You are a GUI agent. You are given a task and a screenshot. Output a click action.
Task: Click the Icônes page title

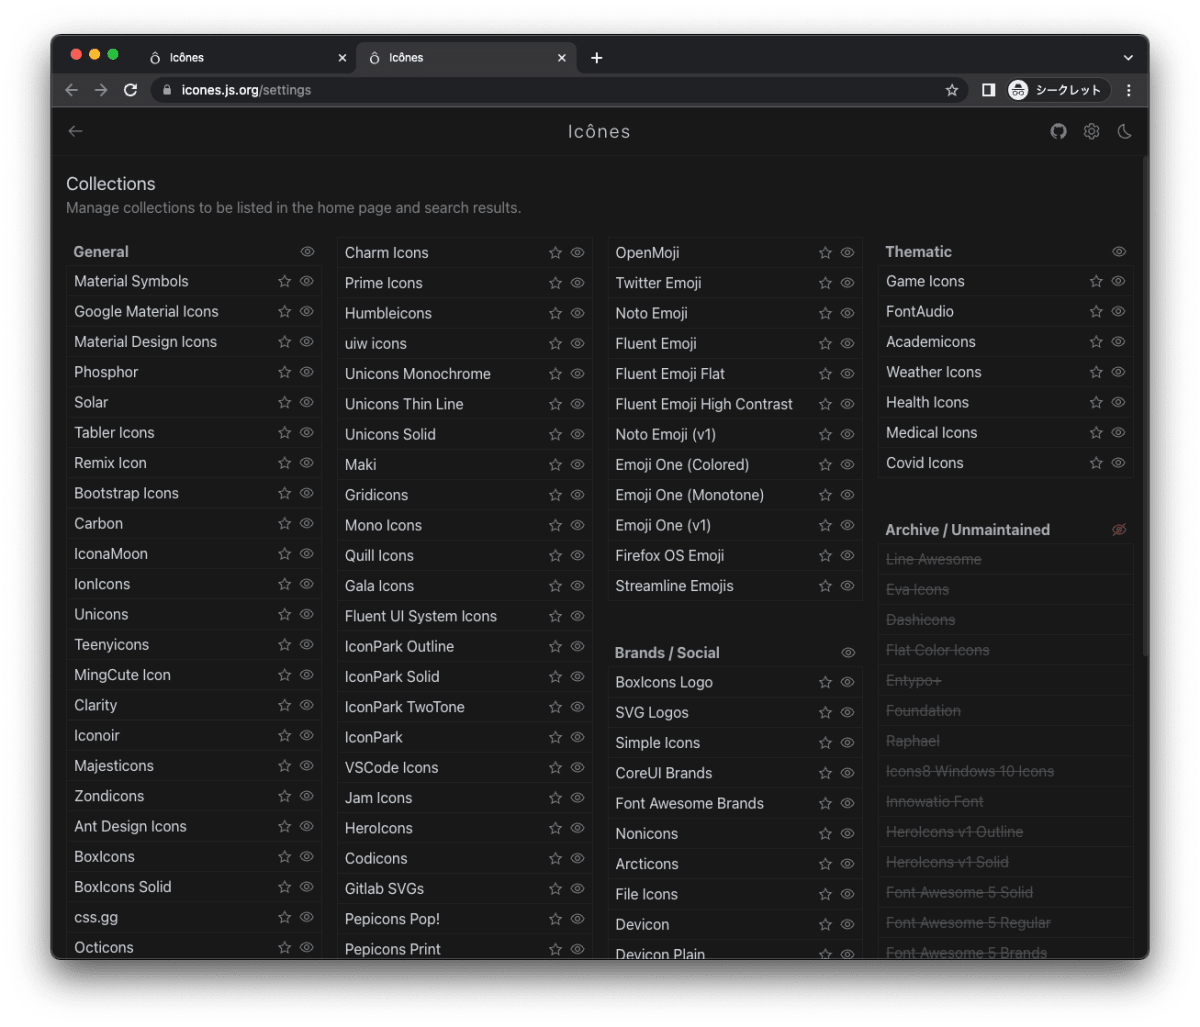pyautogui.click(x=599, y=131)
